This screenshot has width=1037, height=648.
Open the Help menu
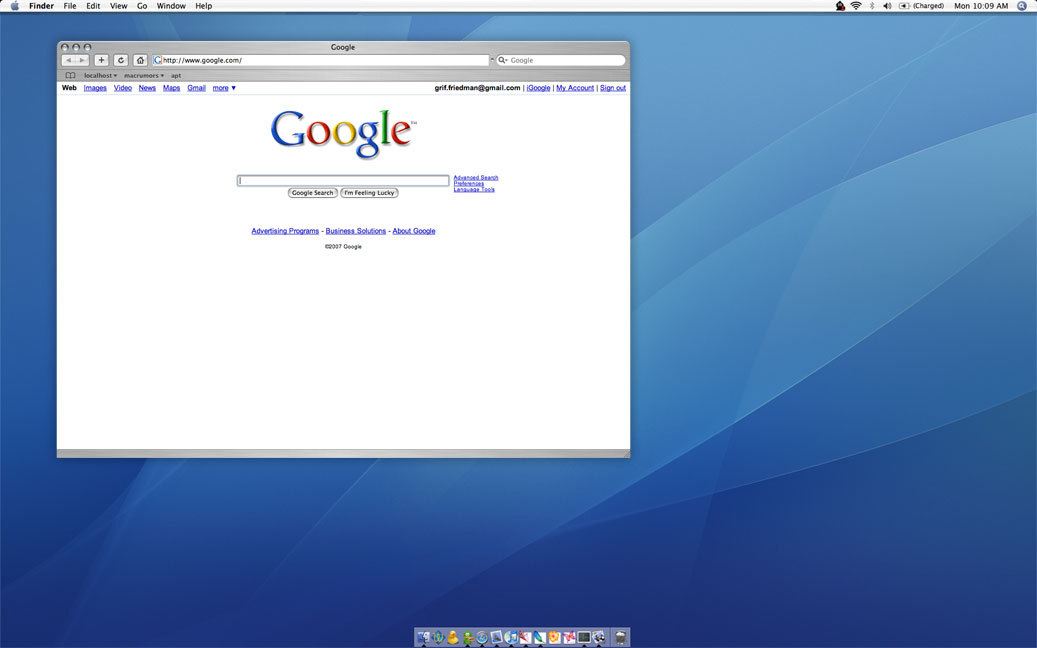[x=204, y=6]
